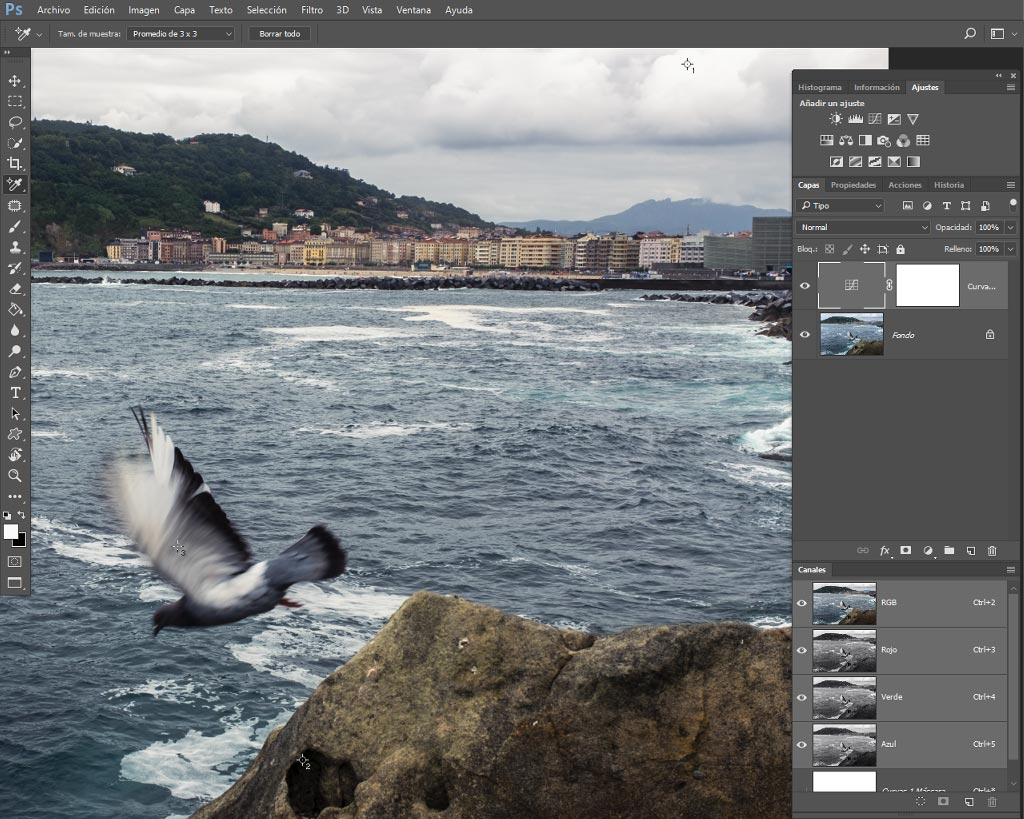Select the Zoom tool in toolbar
Viewport: 1024px width, 819px height.
(14, 475)
